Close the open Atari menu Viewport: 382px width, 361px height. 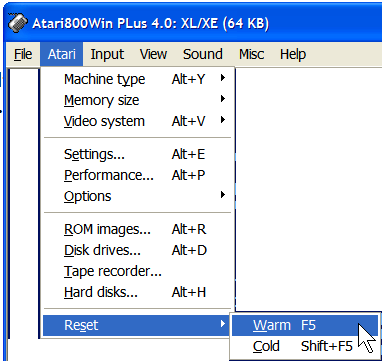61,54
